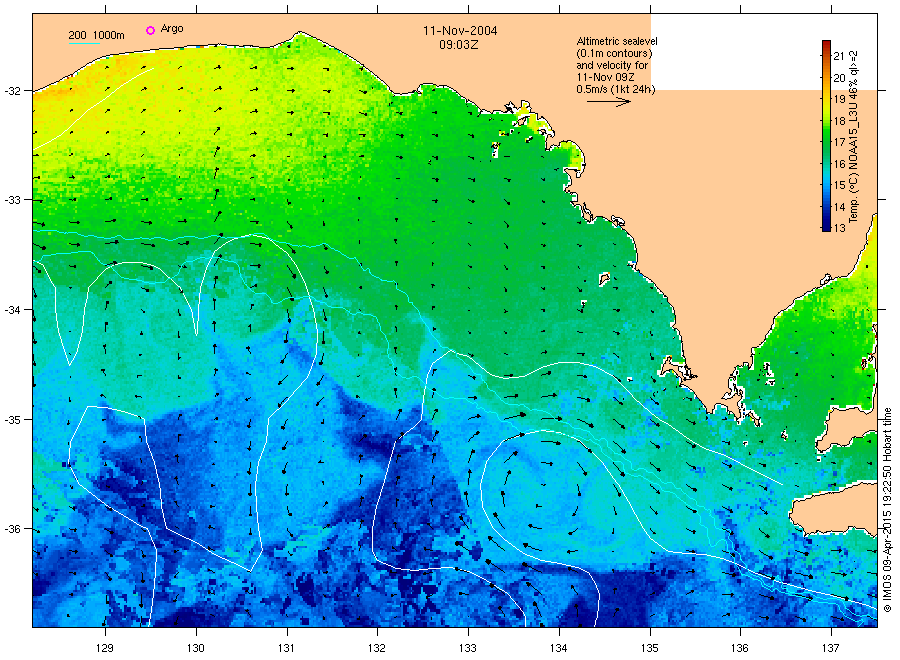Click the temperature color bar
Viewport: 900px width, 660px height.
coord(826,135)
